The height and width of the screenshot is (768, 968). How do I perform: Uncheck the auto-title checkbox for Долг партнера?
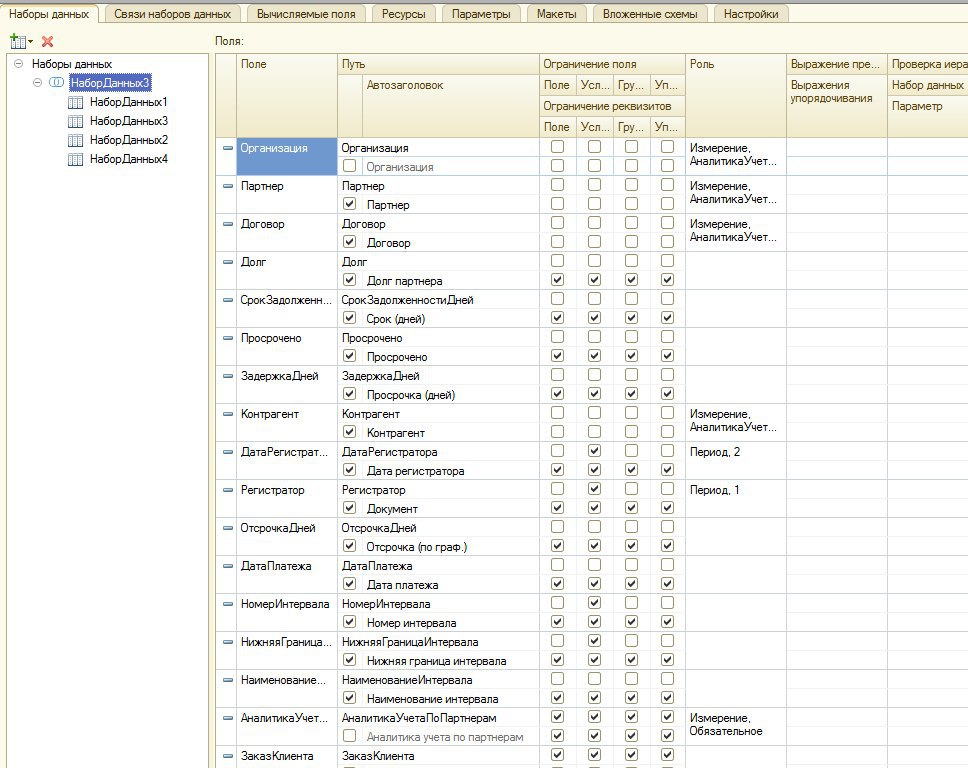(x=349, y=279)
